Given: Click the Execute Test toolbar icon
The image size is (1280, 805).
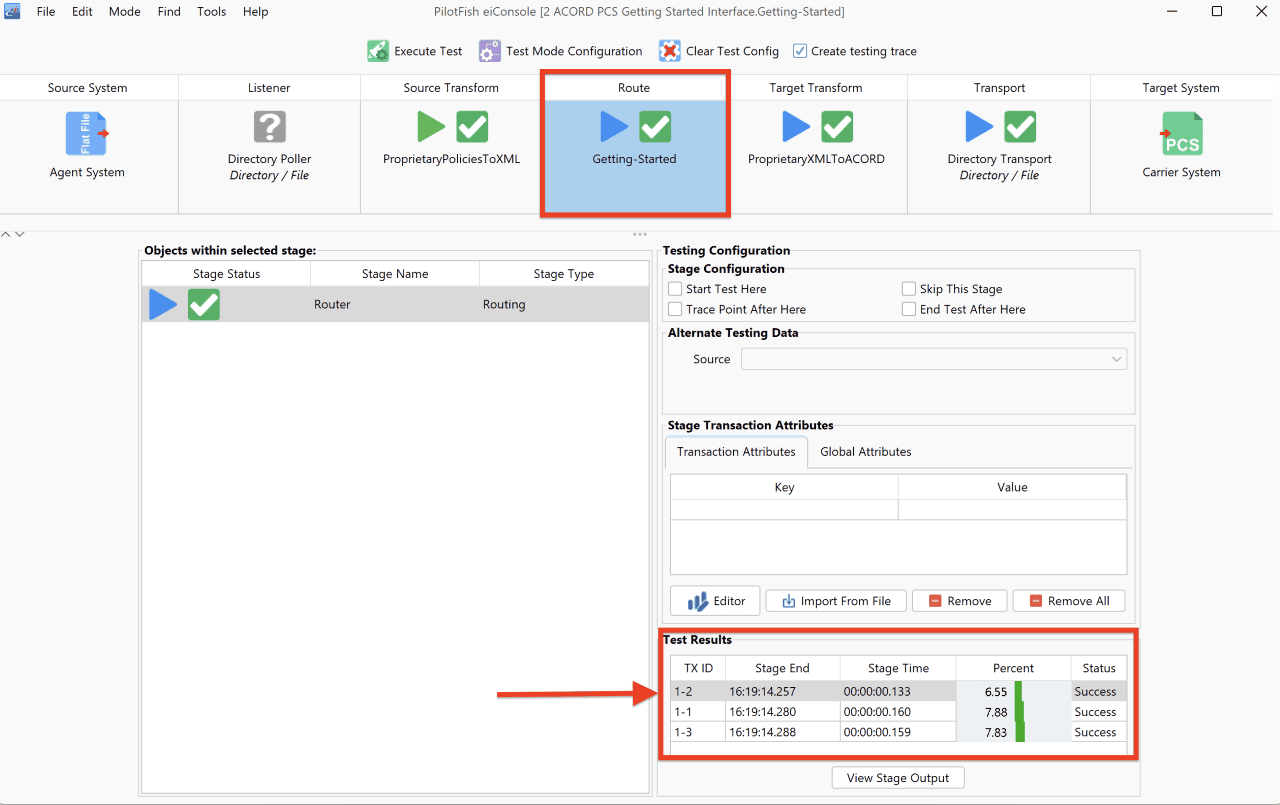Looking at the screenshot, I should click(x=378, y=51).
